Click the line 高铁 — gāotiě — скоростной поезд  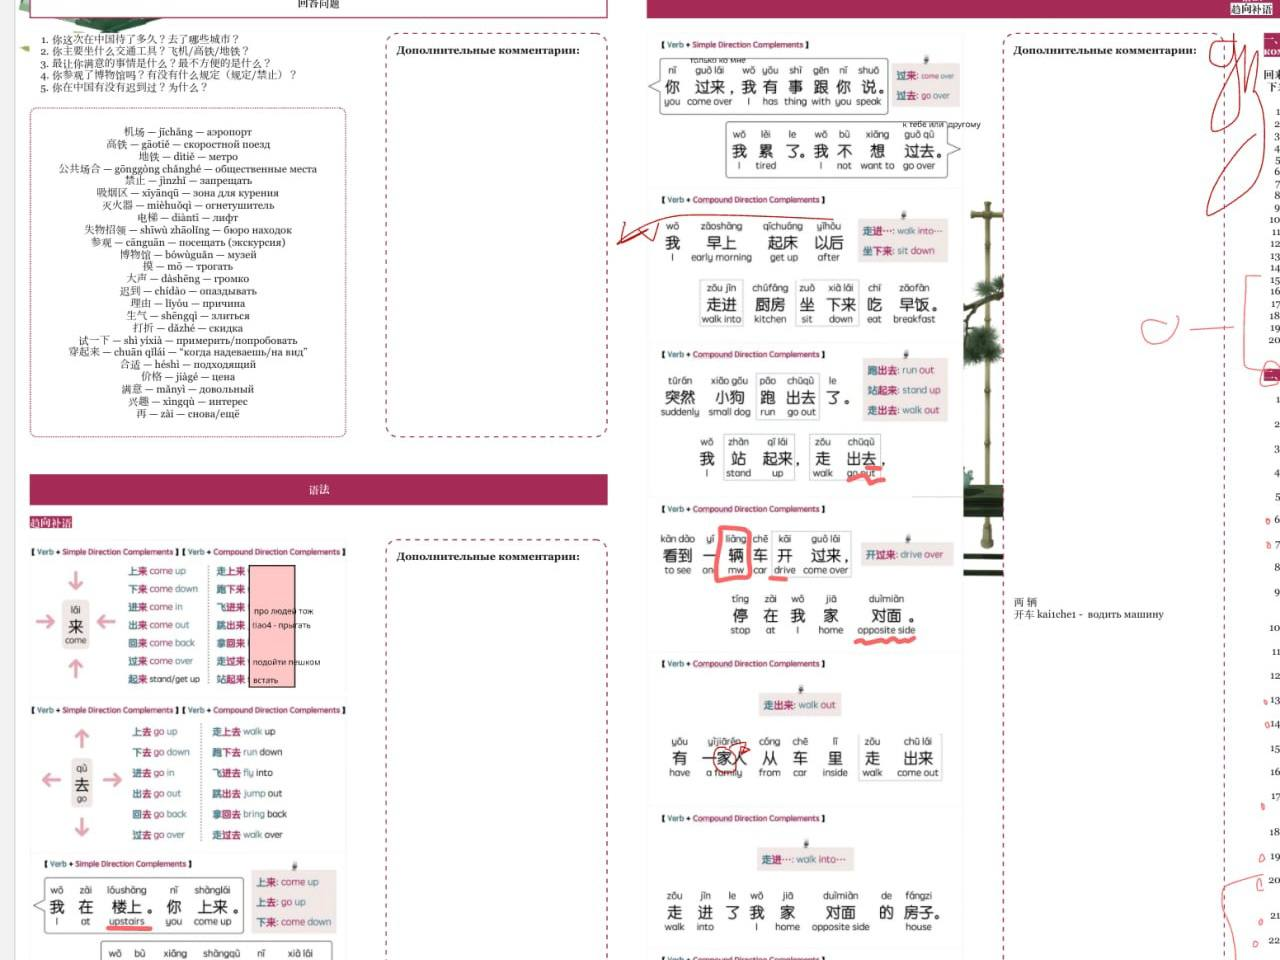point(188,144)
